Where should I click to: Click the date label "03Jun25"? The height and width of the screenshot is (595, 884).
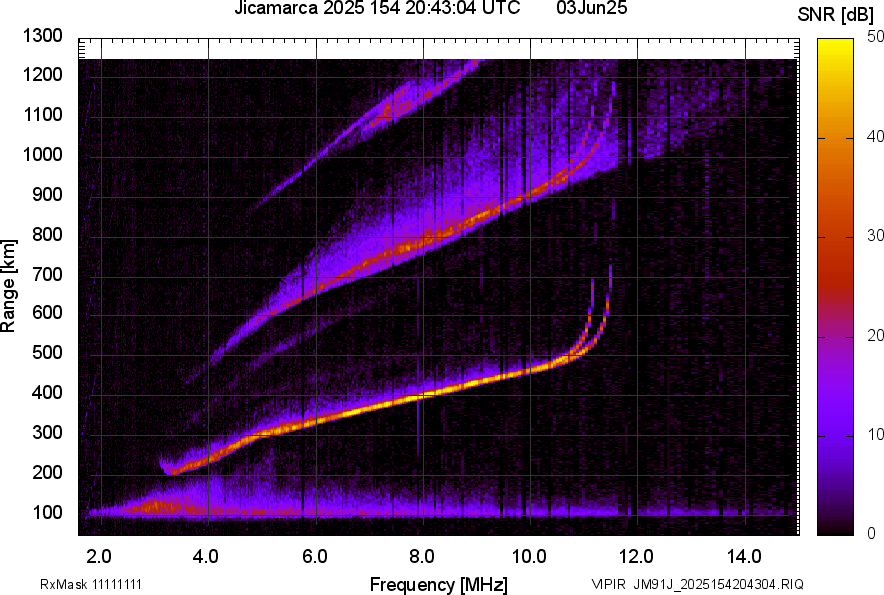coord(591,7)
